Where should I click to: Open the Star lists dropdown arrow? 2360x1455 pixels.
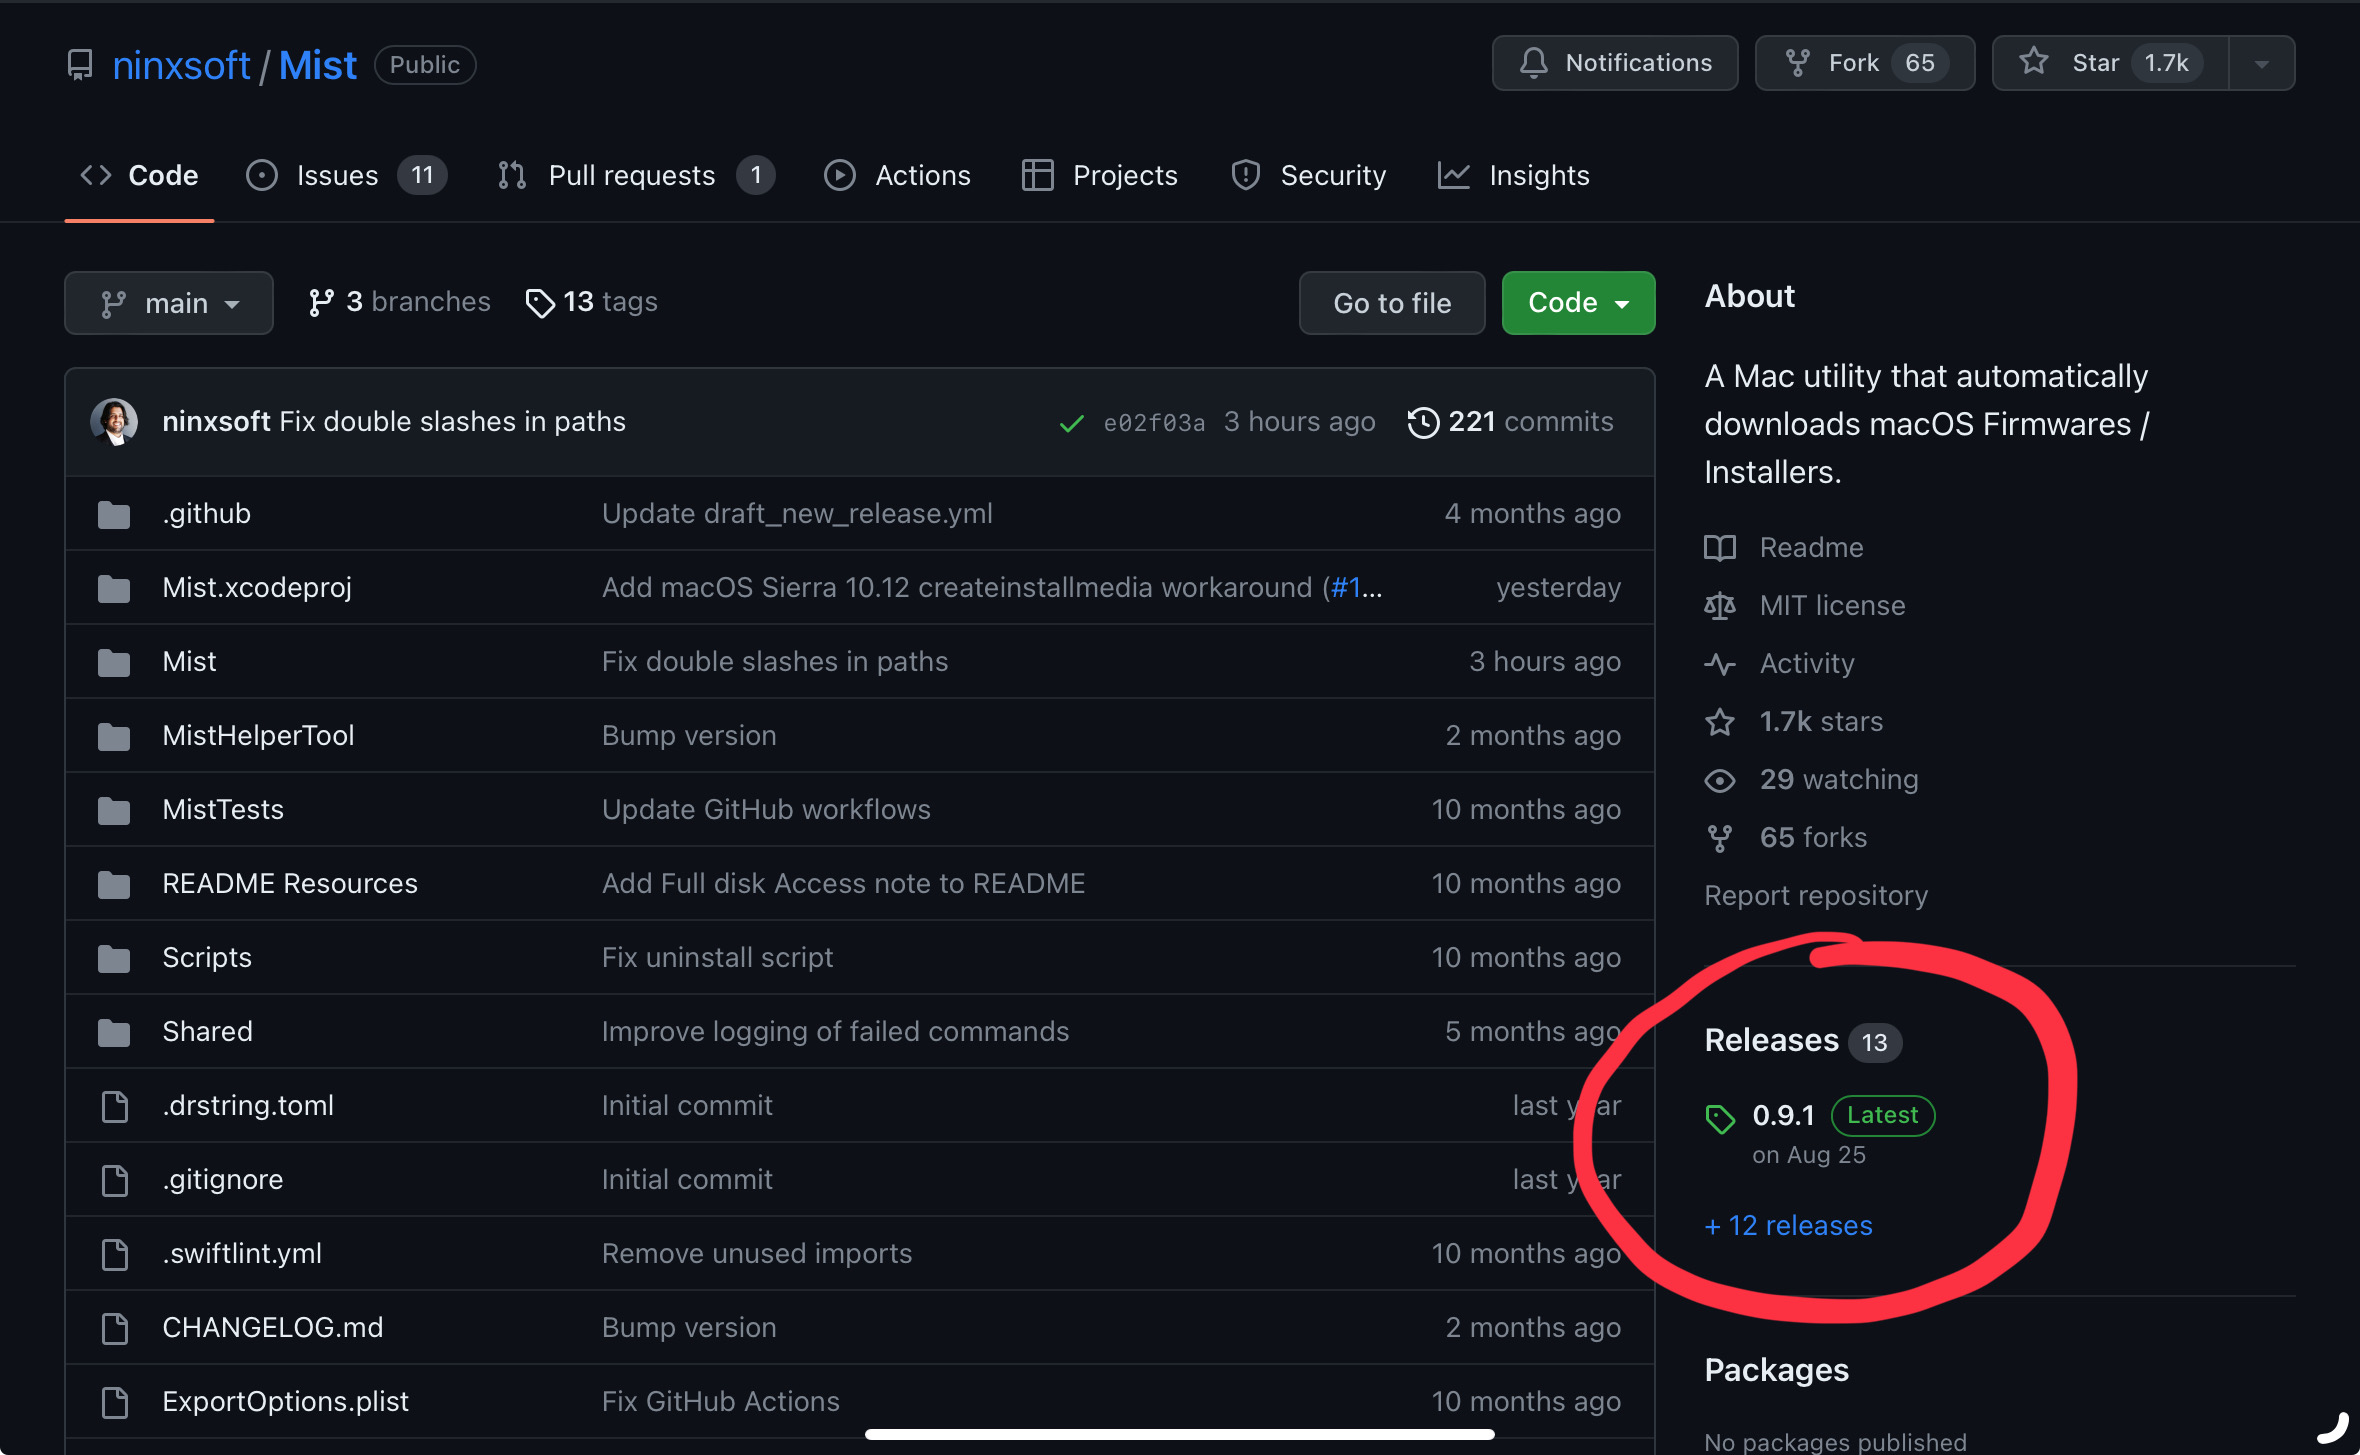pos(2261,63)
